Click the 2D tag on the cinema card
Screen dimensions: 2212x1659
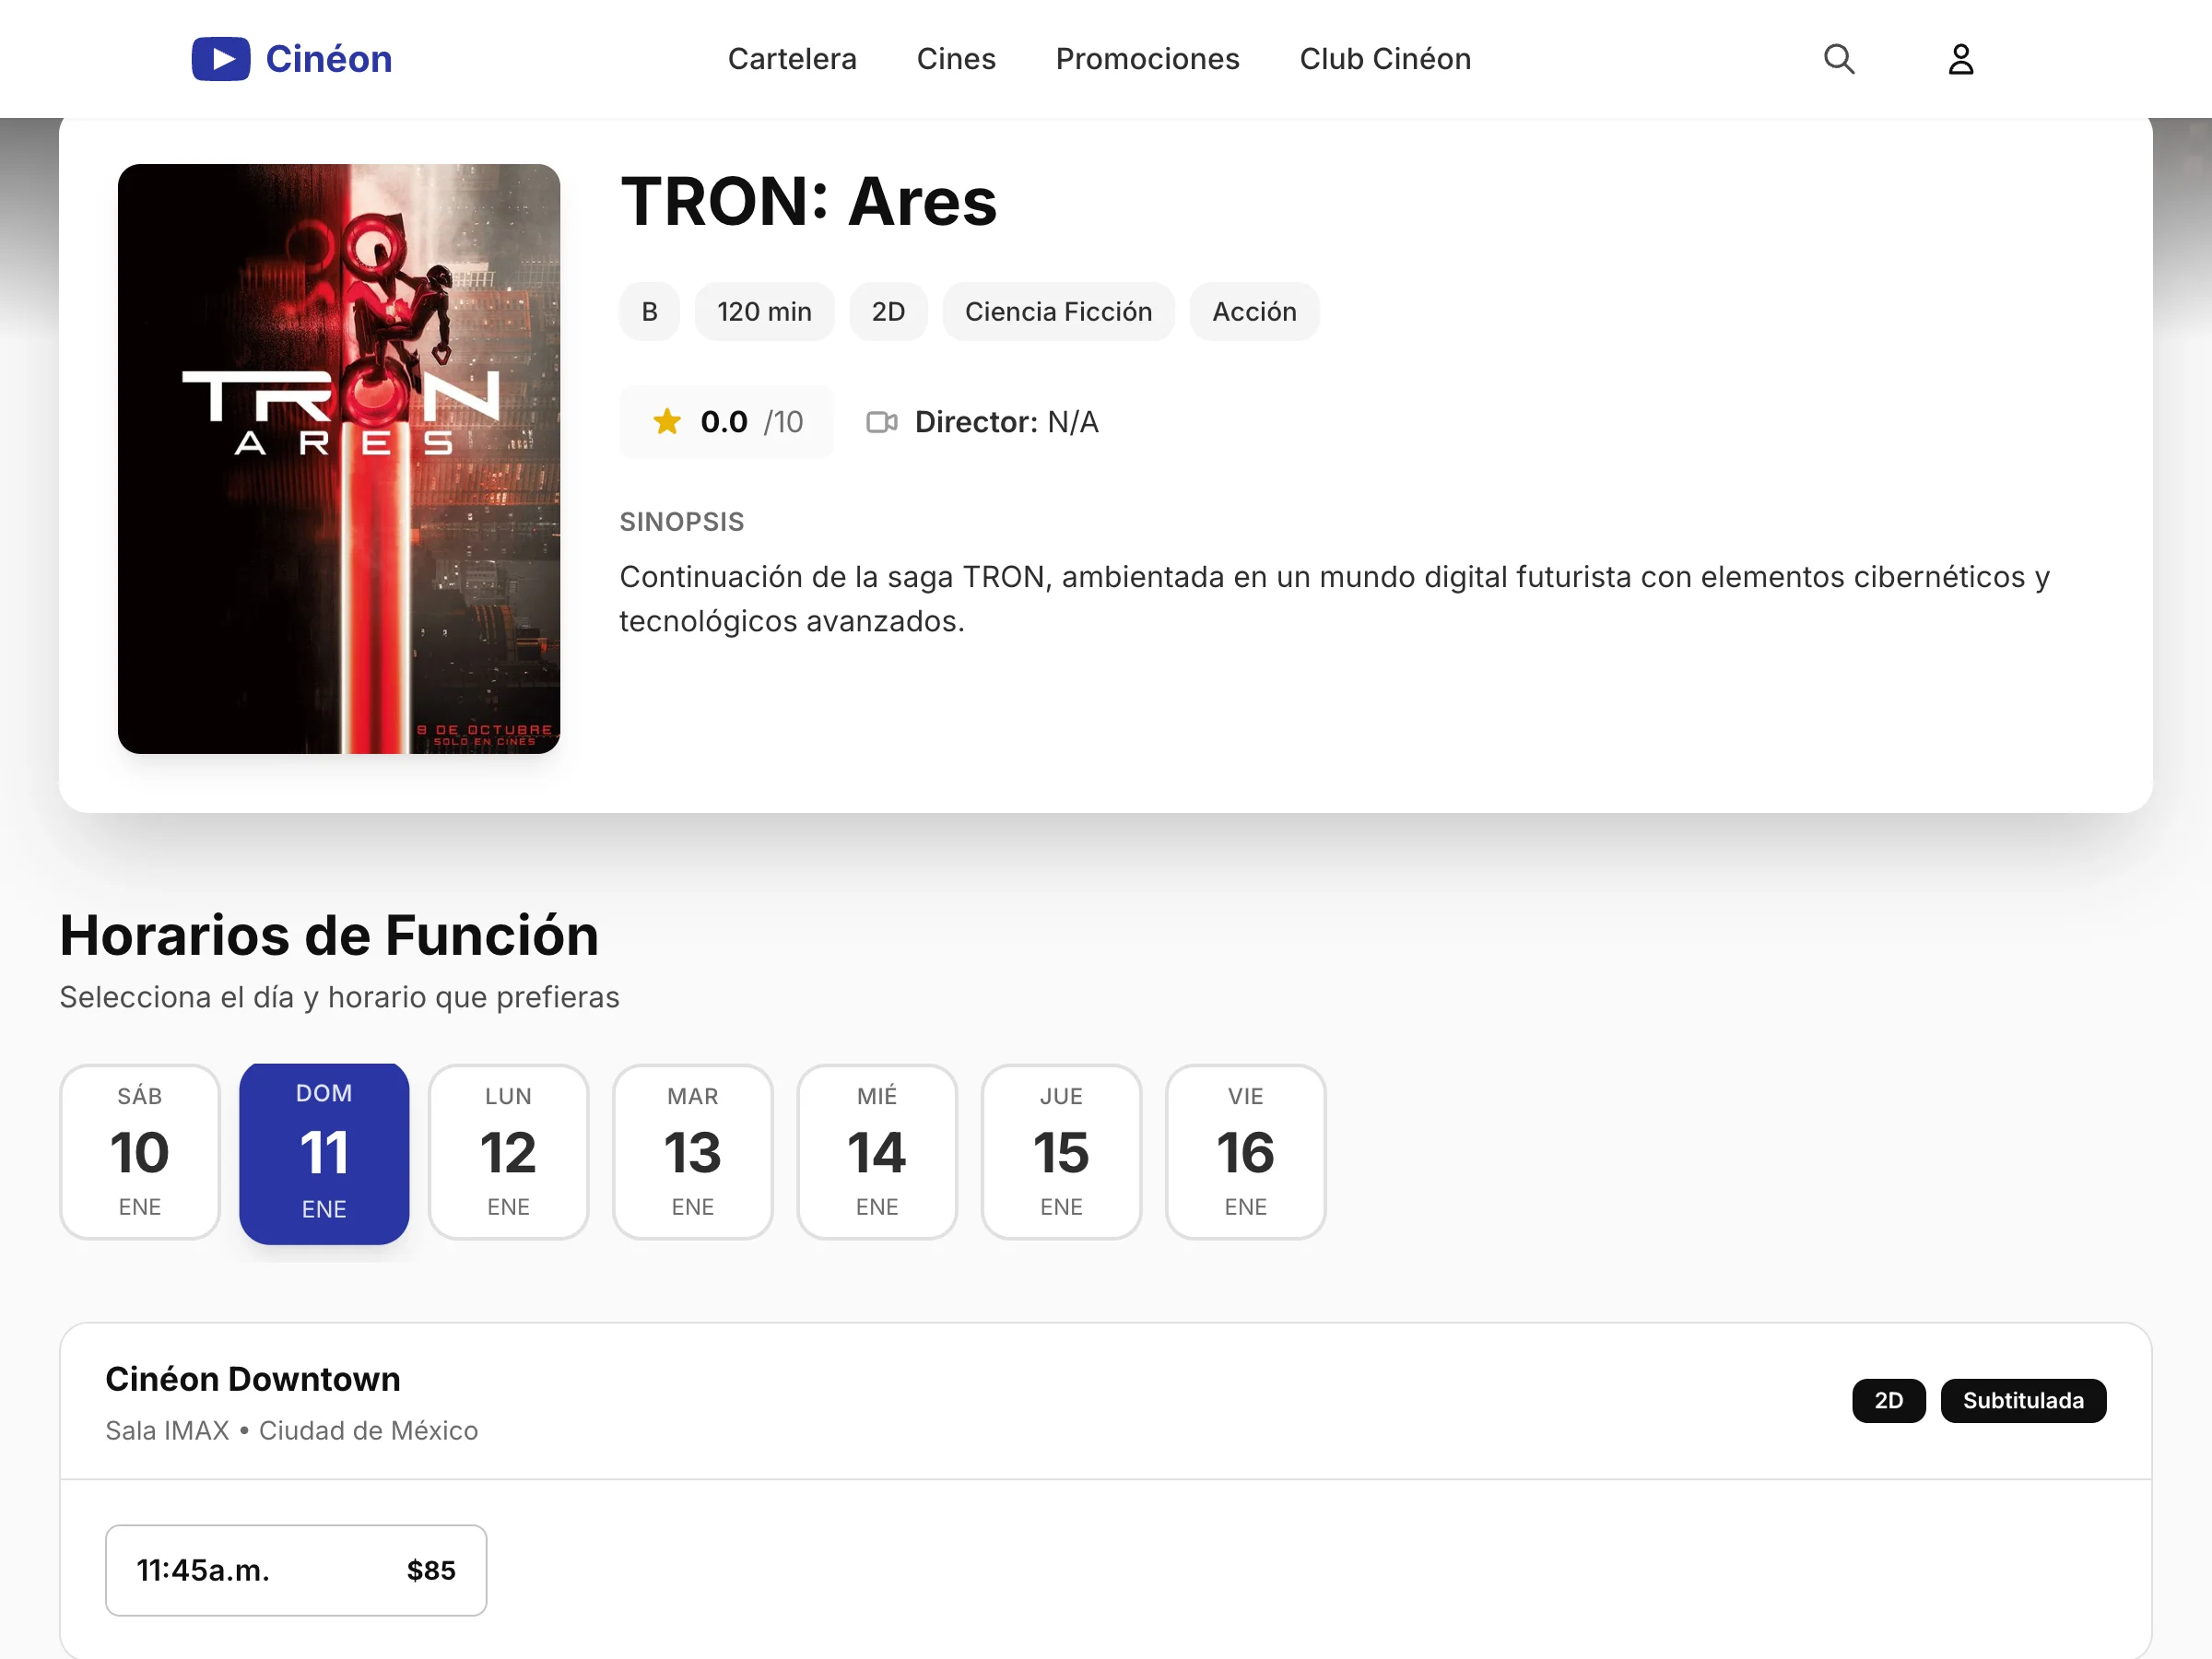pyautogui.click(x=1888, y=1400)
